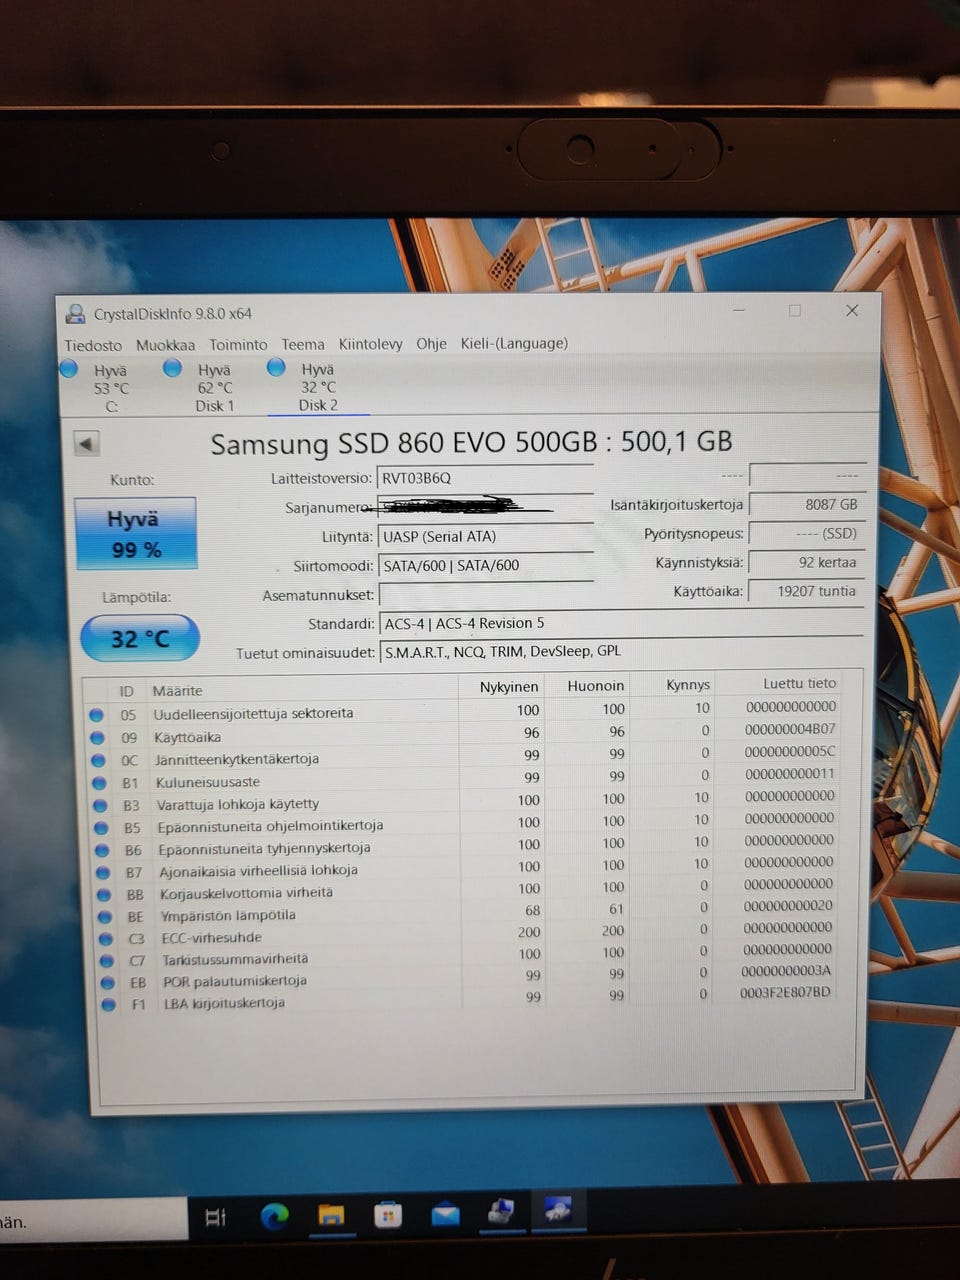960x1280 pixels.
Task: Click raw value 0003F2E807BD
Action: pyautogui.click(x=785, y=993)
